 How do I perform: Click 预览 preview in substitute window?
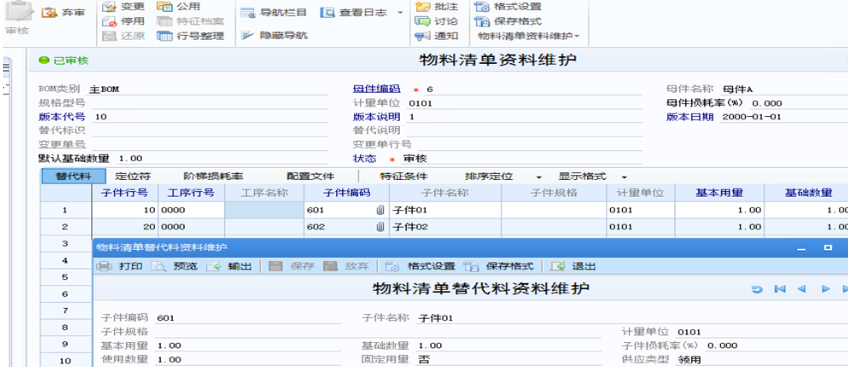174,266
